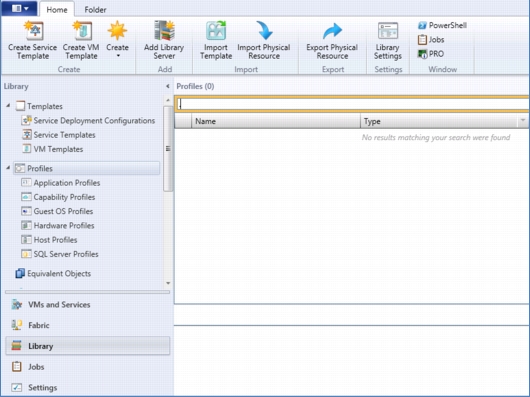Select the Templates tree item

tap(39, 106)
